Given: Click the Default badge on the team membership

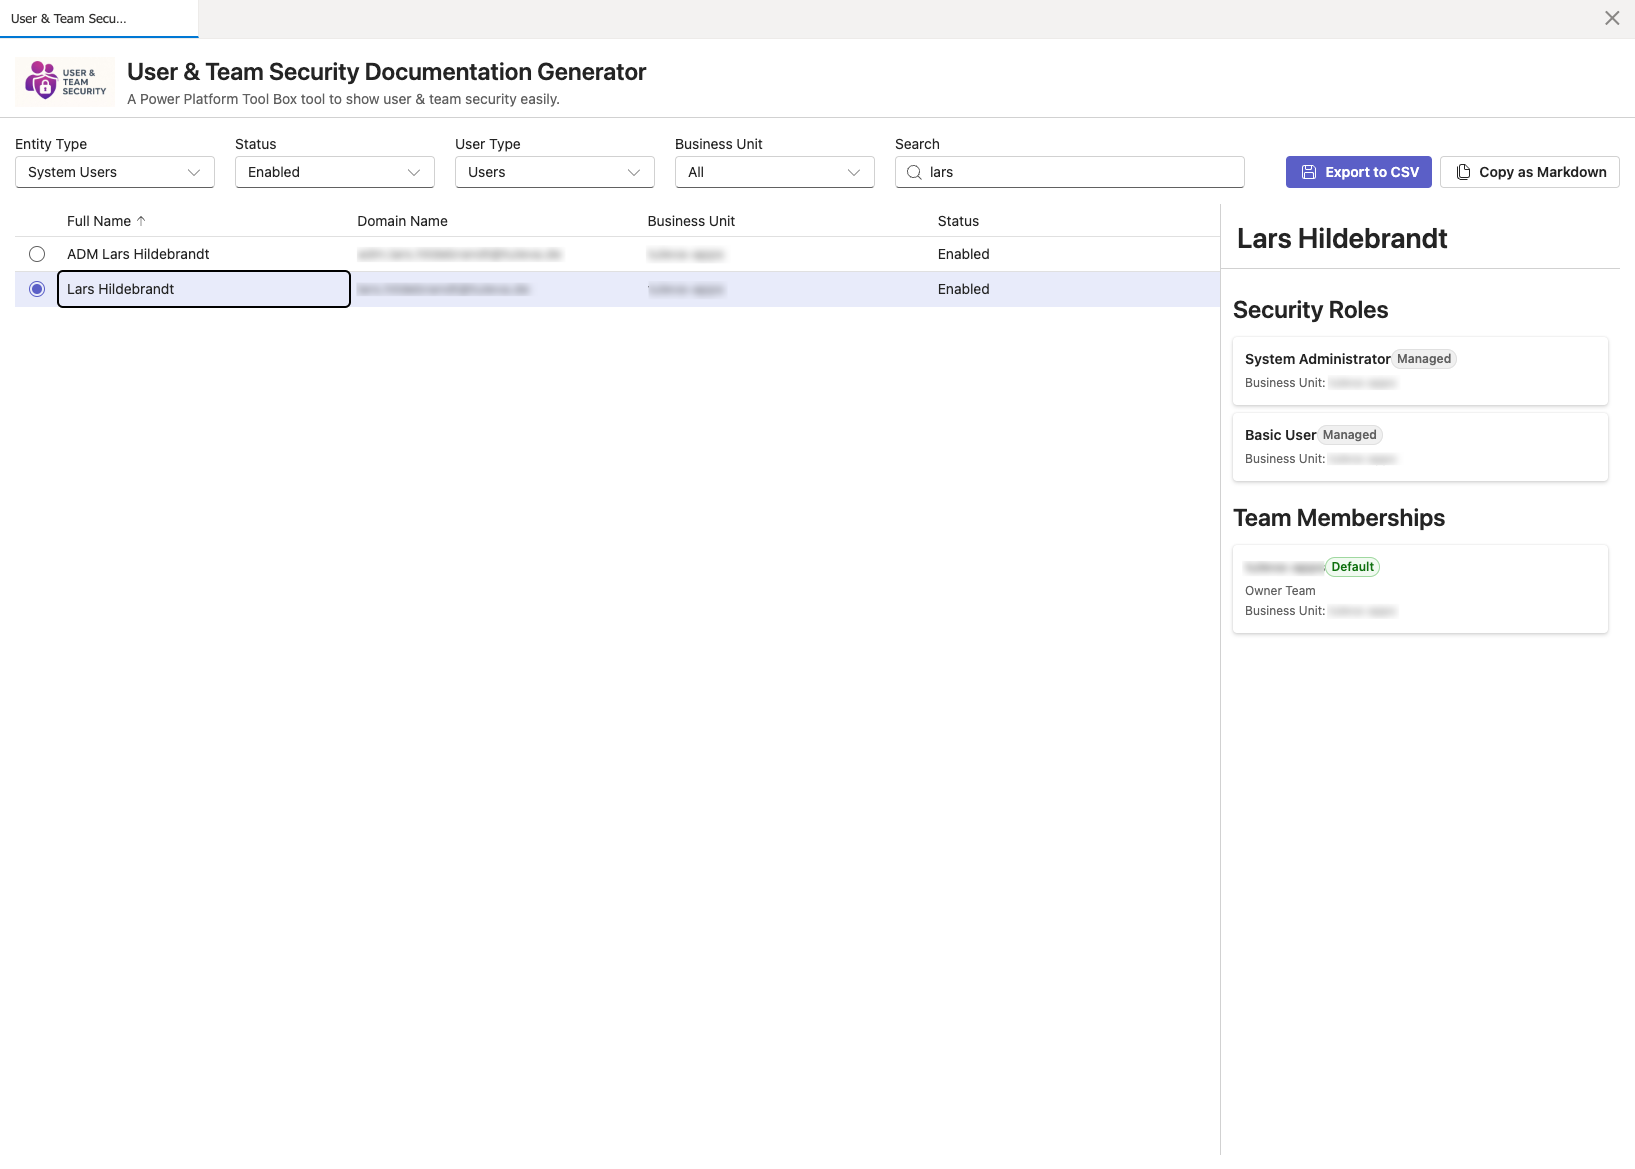Looking at the screenshot, I should tap(1352, 566).
